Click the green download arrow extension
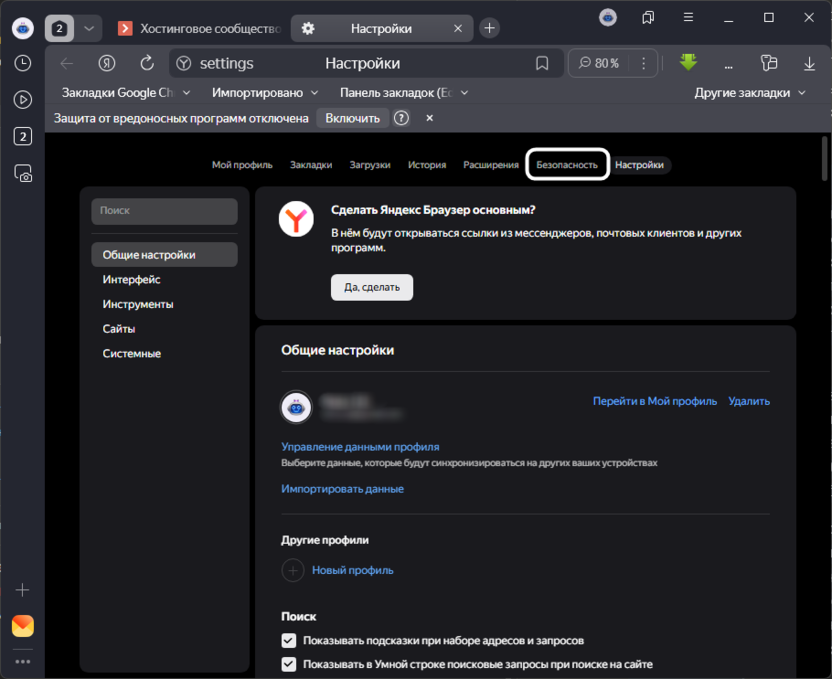Viewport: 832px width, 679px height. [x=688, y=63]
